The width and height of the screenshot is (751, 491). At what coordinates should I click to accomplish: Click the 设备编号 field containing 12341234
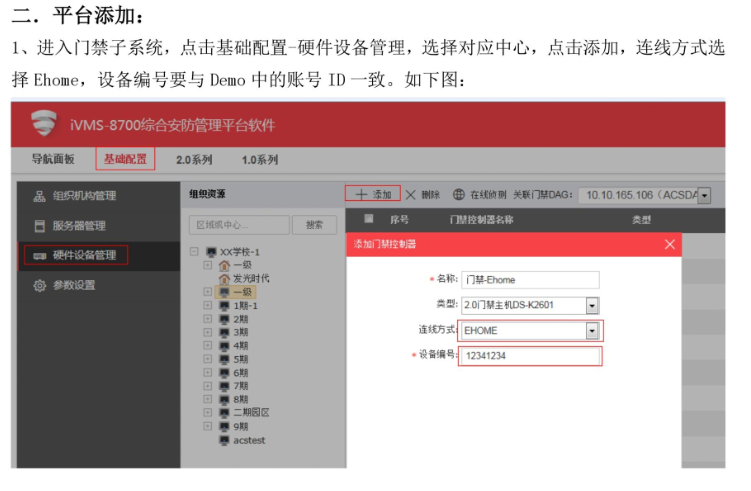[x=530, y=356]
